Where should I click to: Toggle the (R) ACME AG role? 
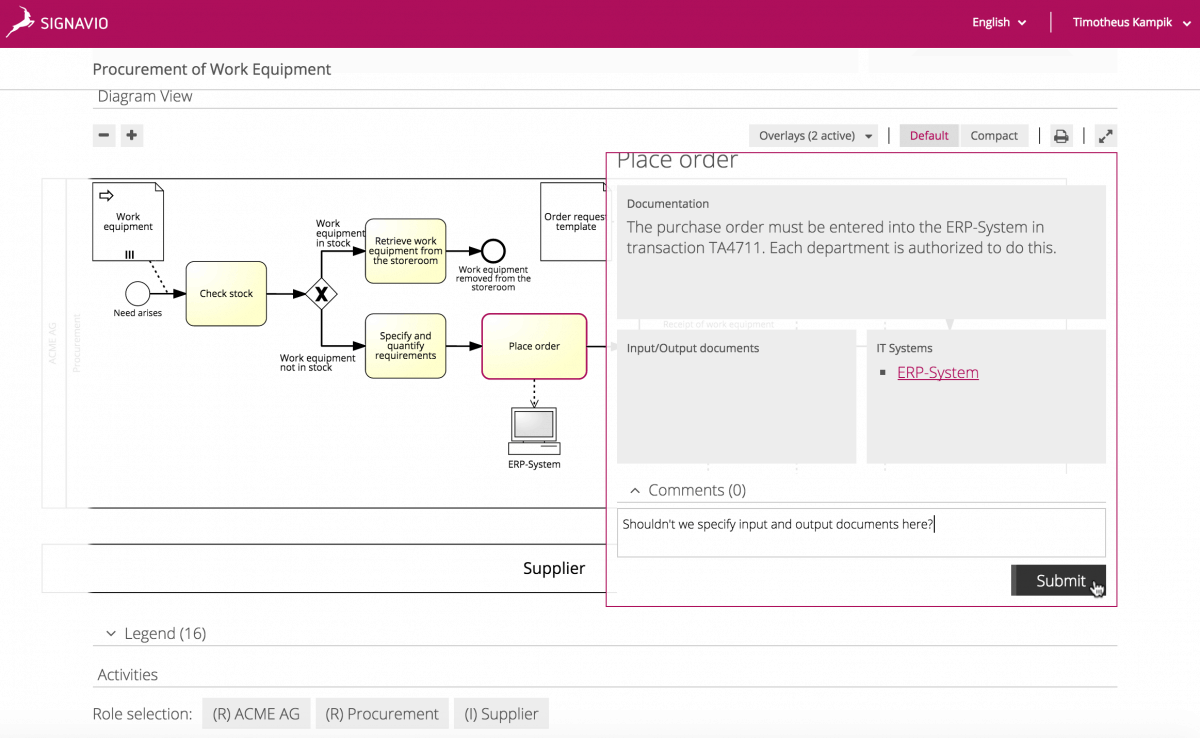pos(256,713)
